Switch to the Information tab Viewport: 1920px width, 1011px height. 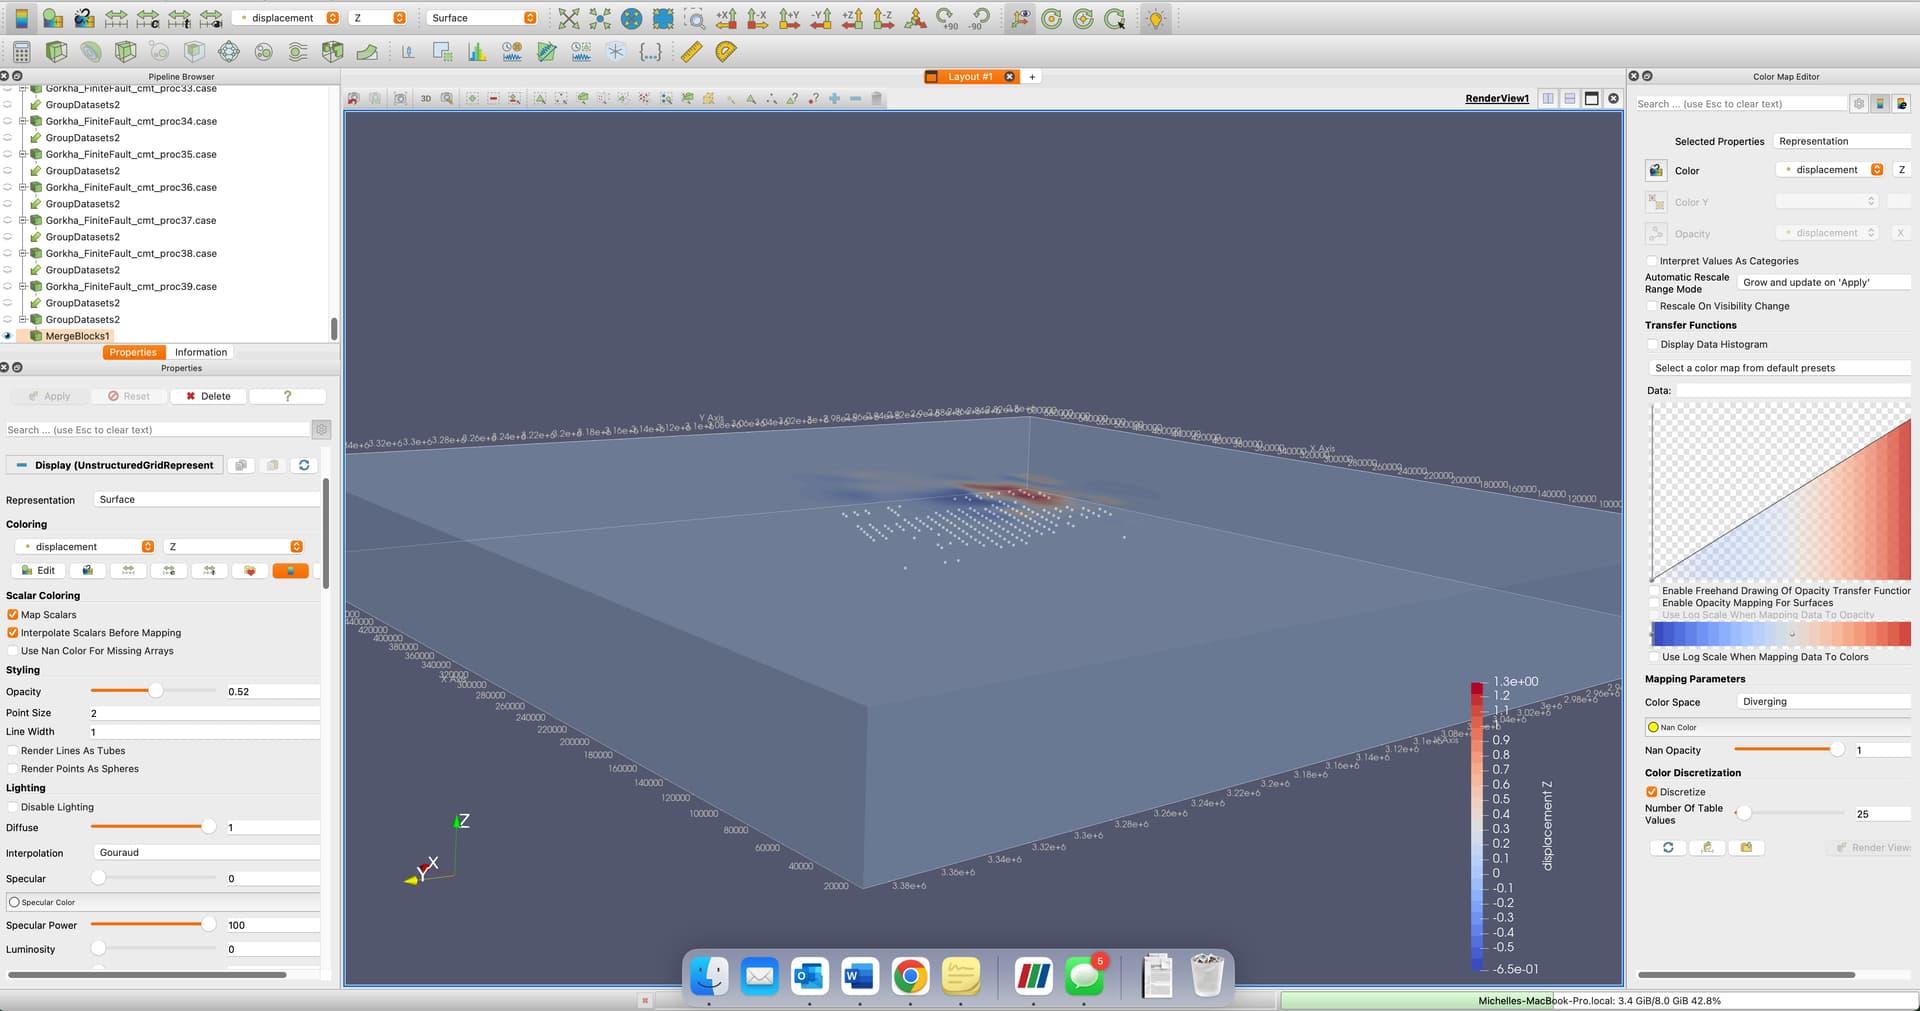coord(201,352)
